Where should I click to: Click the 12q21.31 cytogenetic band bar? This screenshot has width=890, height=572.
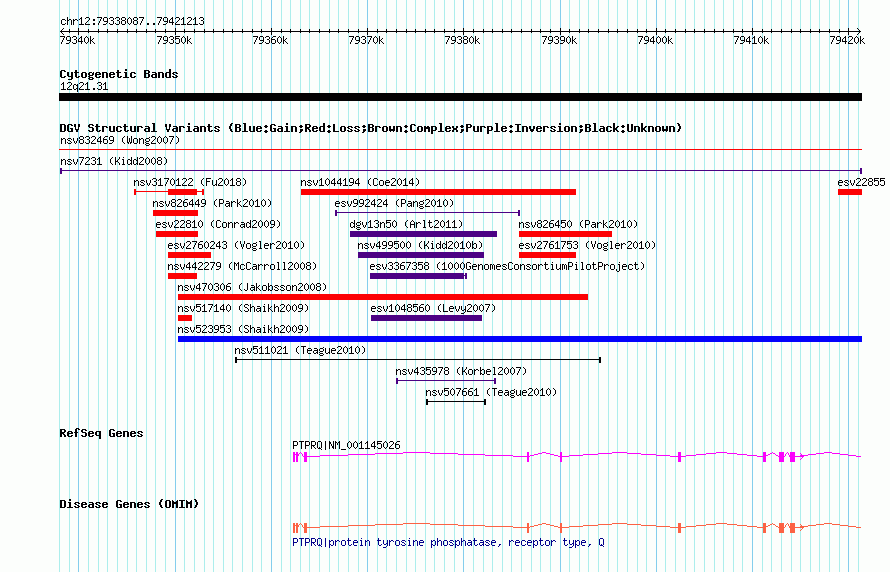(460, 97)
